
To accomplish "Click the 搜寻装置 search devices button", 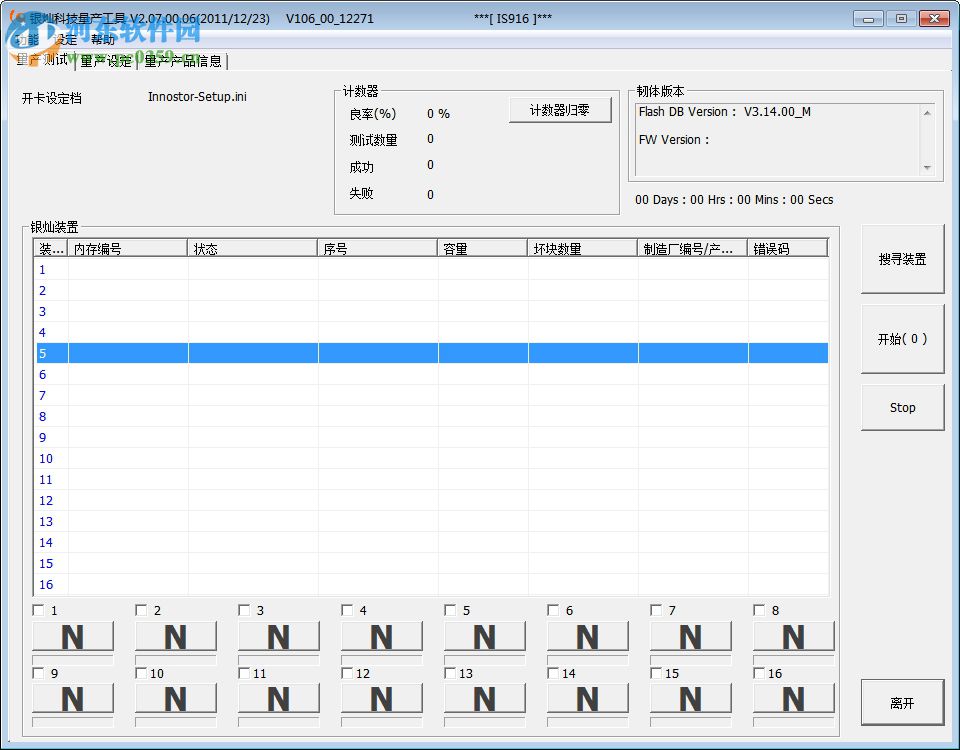I will 901,259.
